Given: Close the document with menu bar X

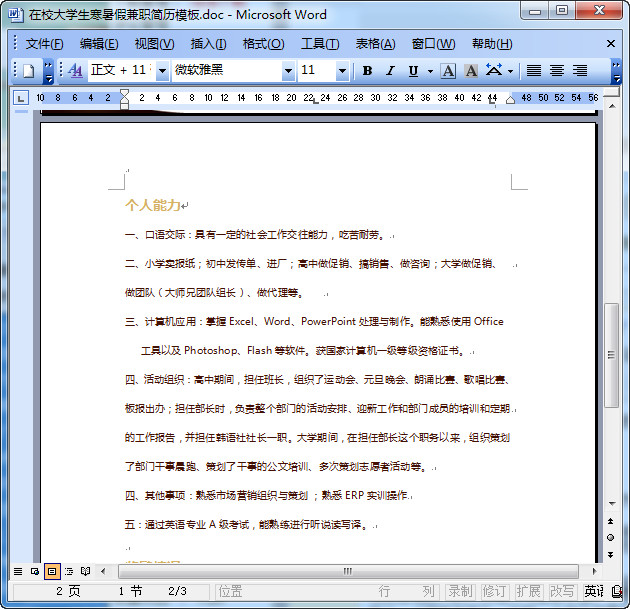Looking at the screenshot, I should point(611,44).
